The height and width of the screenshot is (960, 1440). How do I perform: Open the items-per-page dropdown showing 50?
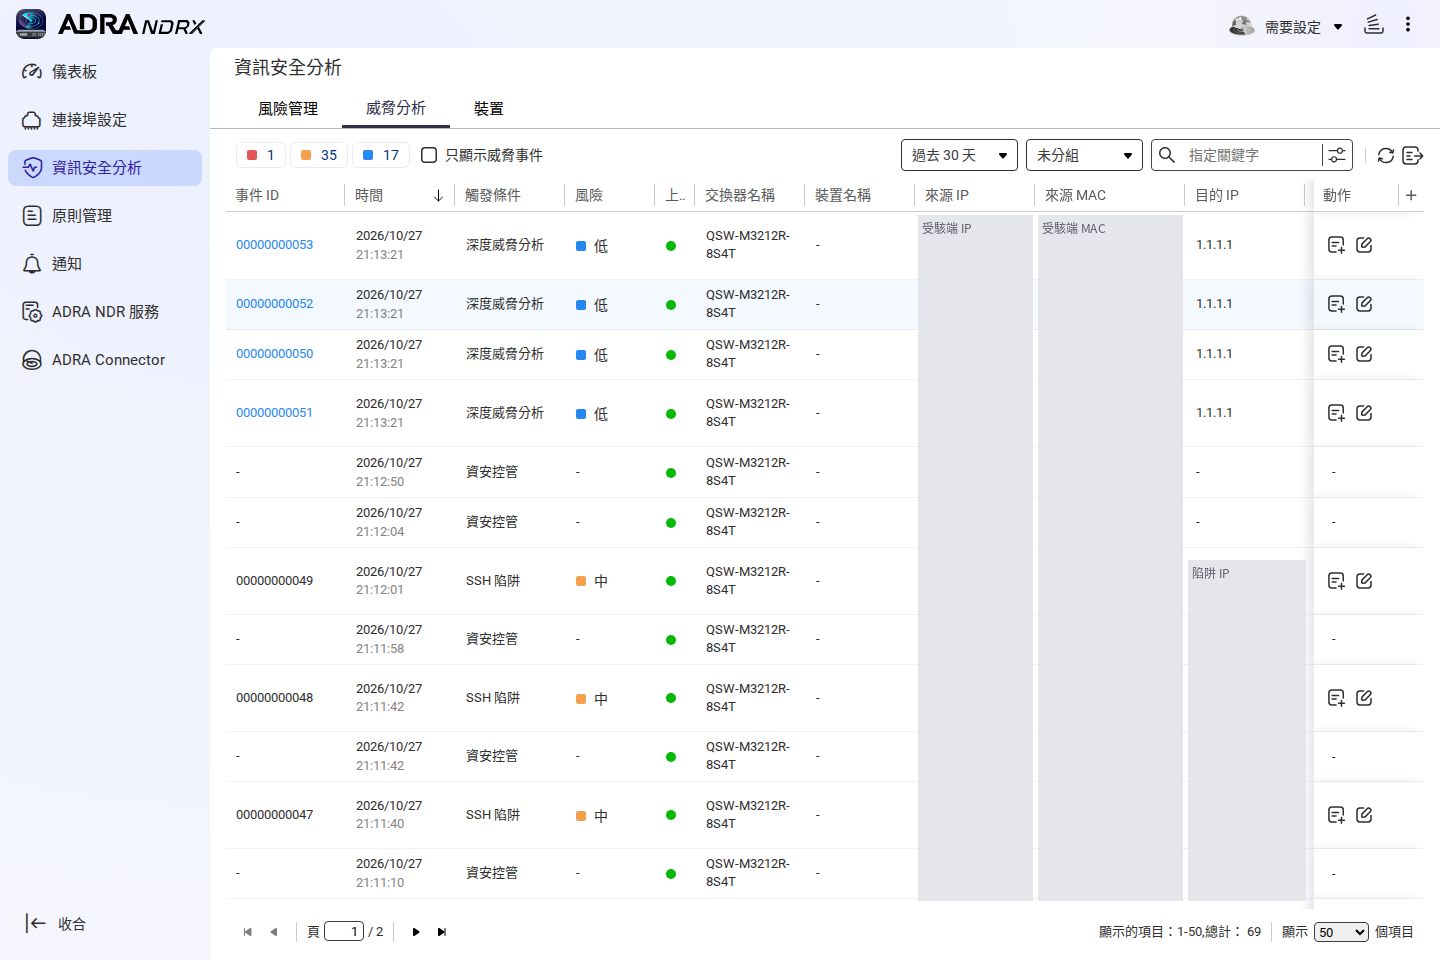pos(1341,932)
